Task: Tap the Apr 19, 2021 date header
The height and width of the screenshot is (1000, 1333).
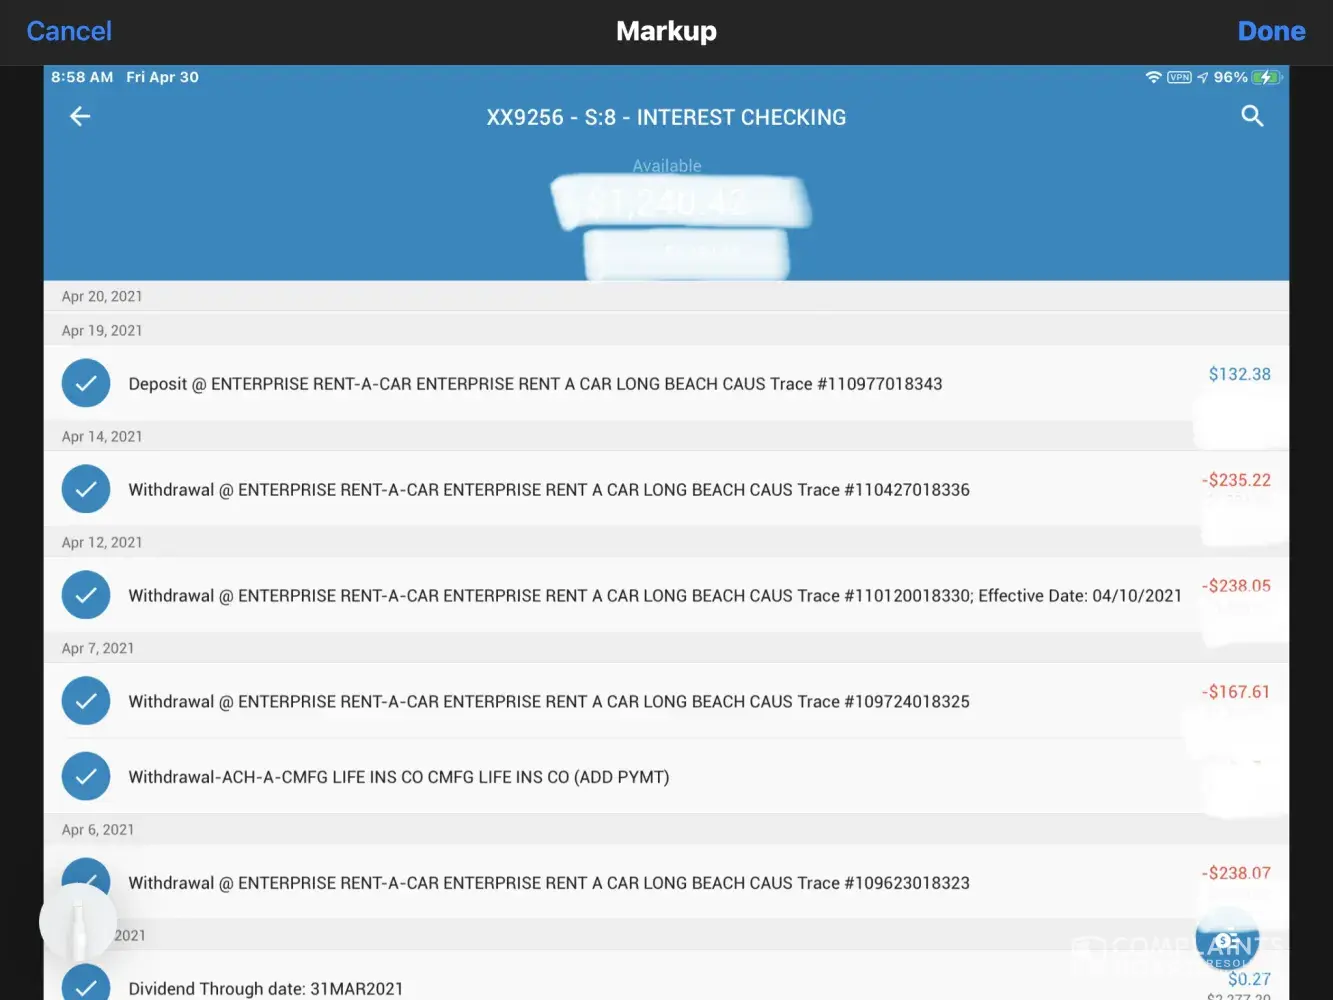Action: tap(102, 330)
